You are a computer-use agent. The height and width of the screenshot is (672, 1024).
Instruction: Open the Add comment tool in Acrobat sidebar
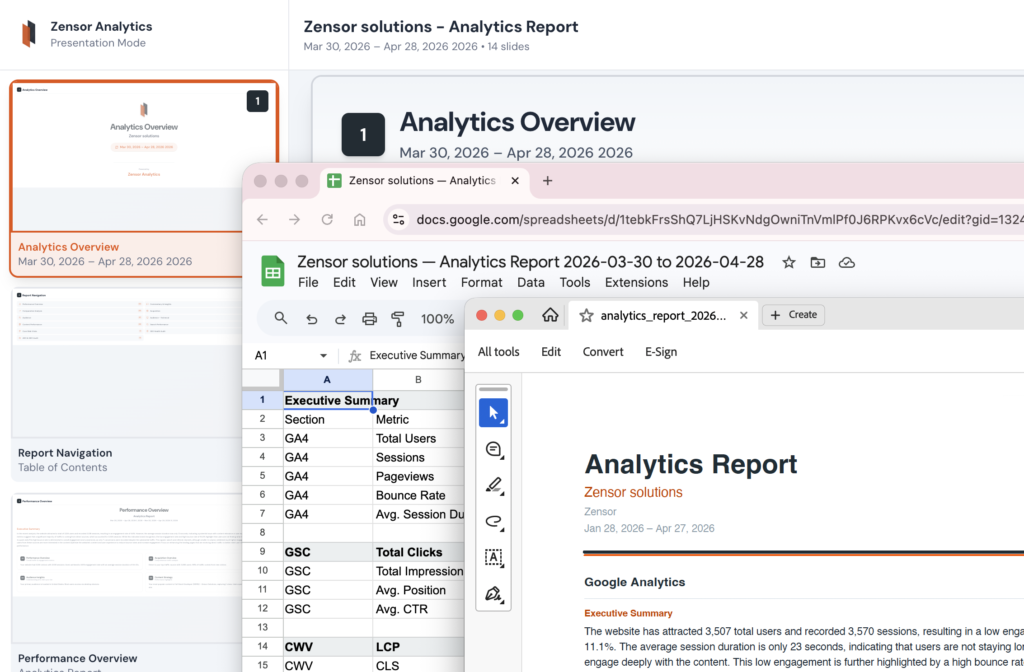tap(493, 449)
